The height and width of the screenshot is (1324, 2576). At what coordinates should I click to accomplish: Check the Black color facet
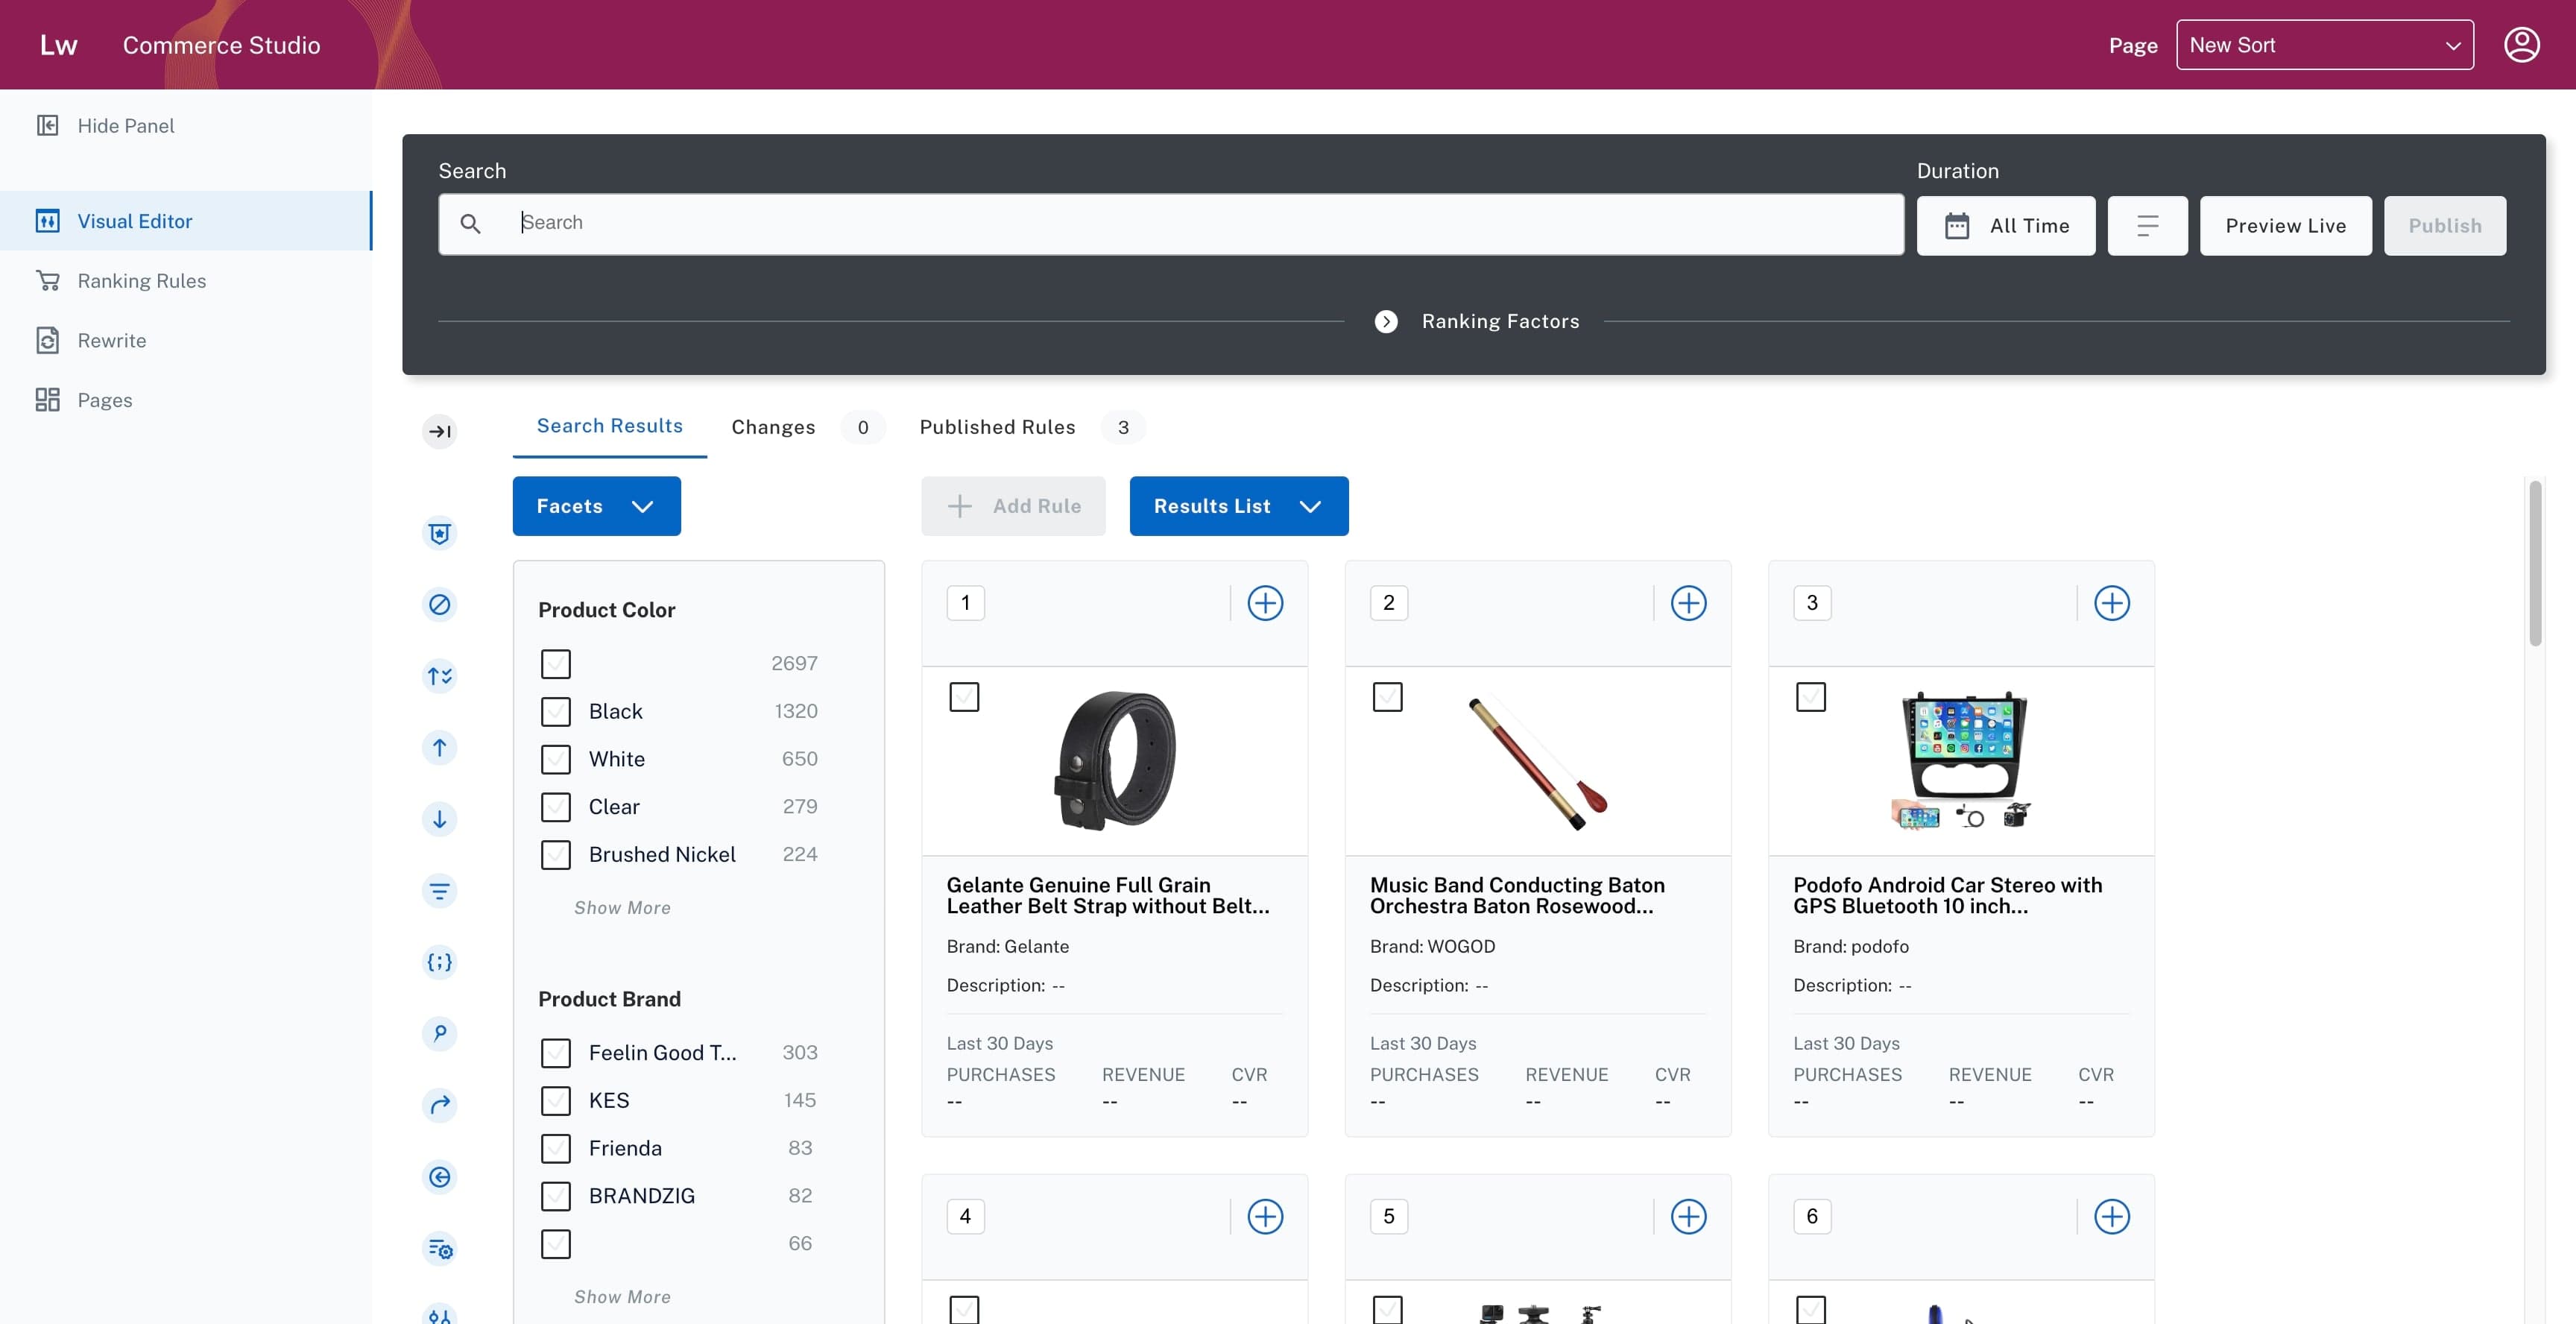(x=555, y=712)
